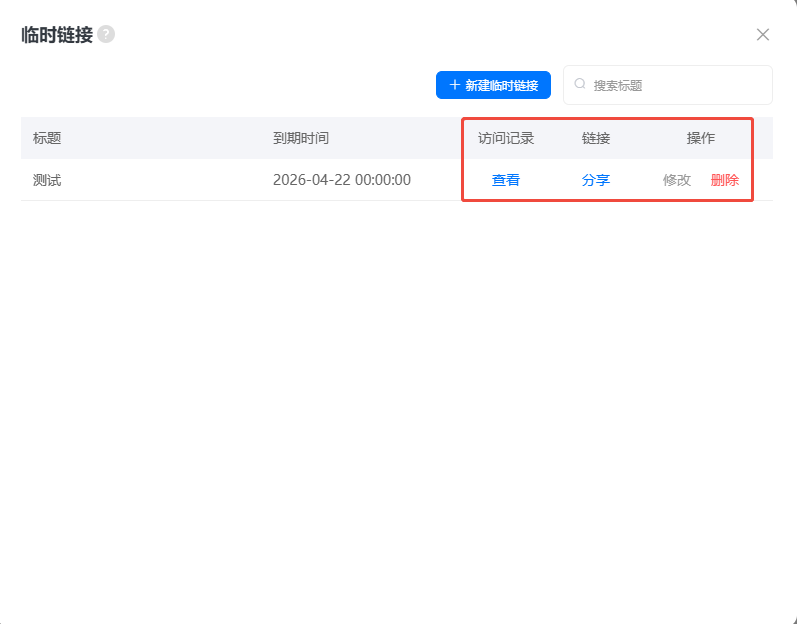This screenshot has height=624, width=797.
Task: Click the expiry date 2026-04-22 00:00:00
Action: pyautogui.click(x=342, y=180)
